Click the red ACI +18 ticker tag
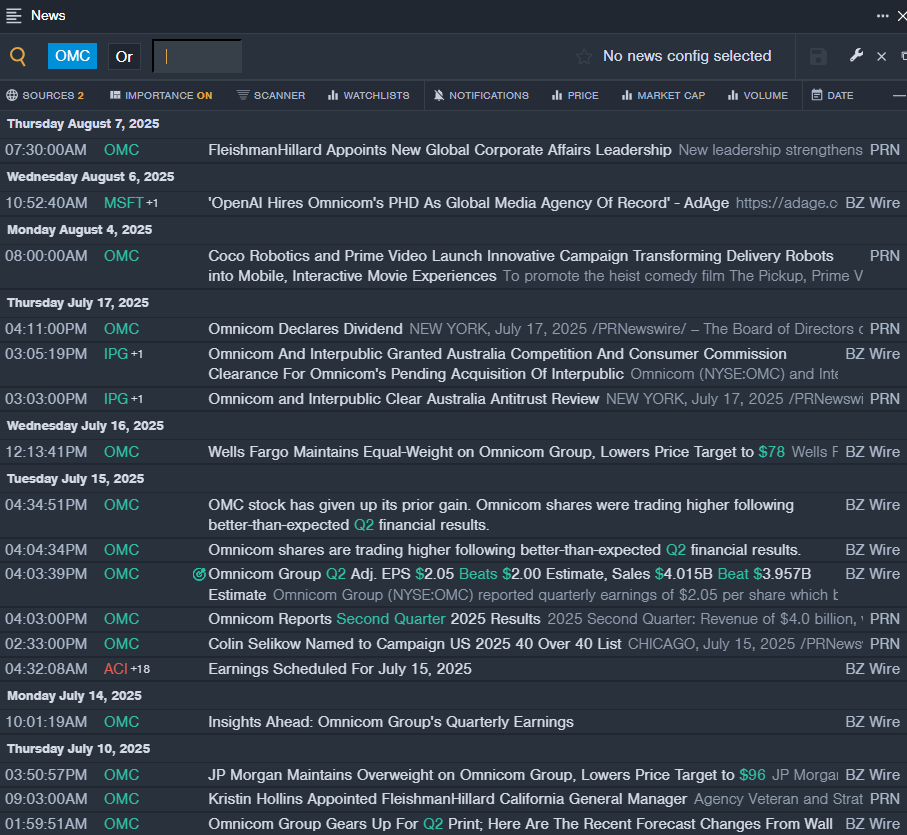 coord(127,669)
